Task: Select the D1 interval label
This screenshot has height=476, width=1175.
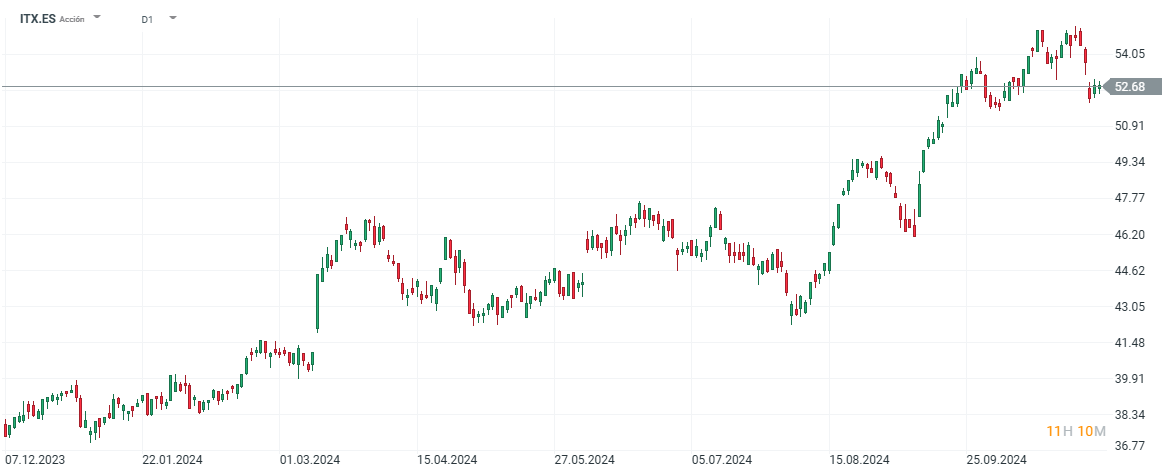Action: point(147,19)
